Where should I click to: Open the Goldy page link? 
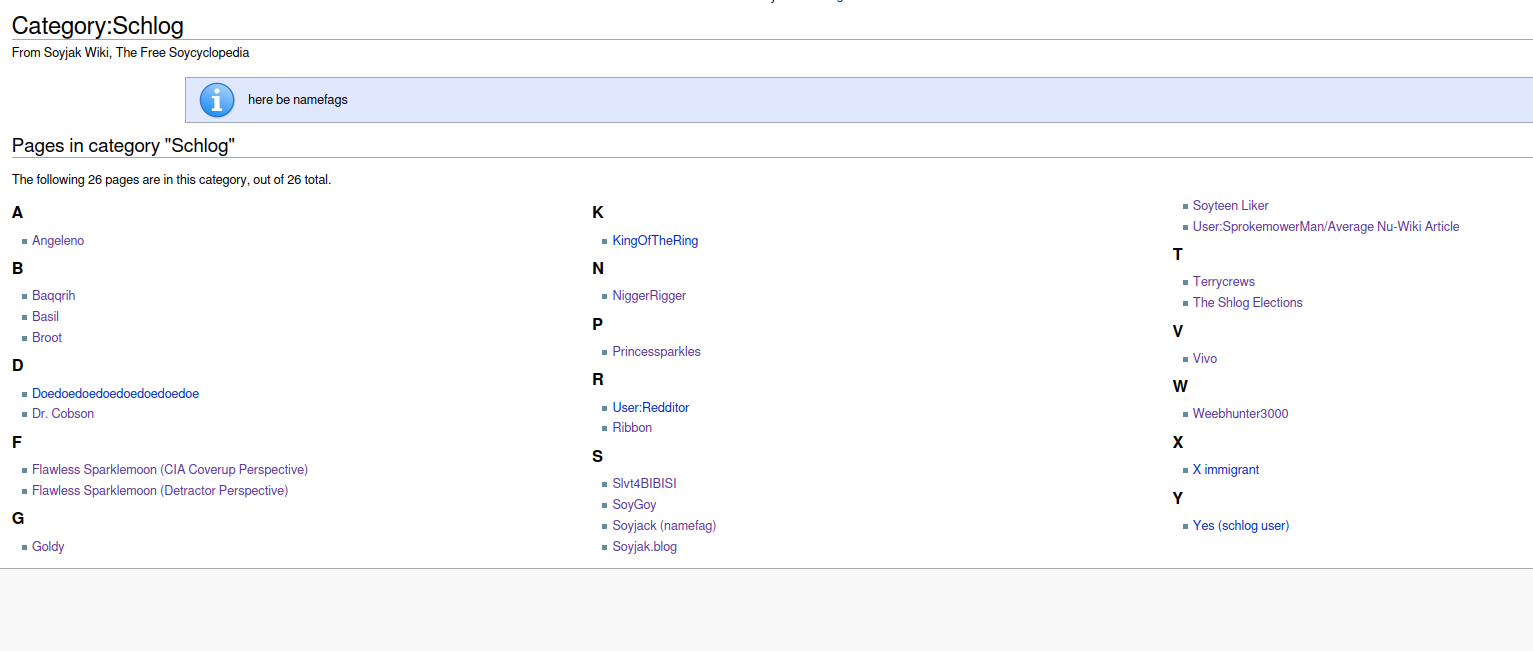(48, 547)
